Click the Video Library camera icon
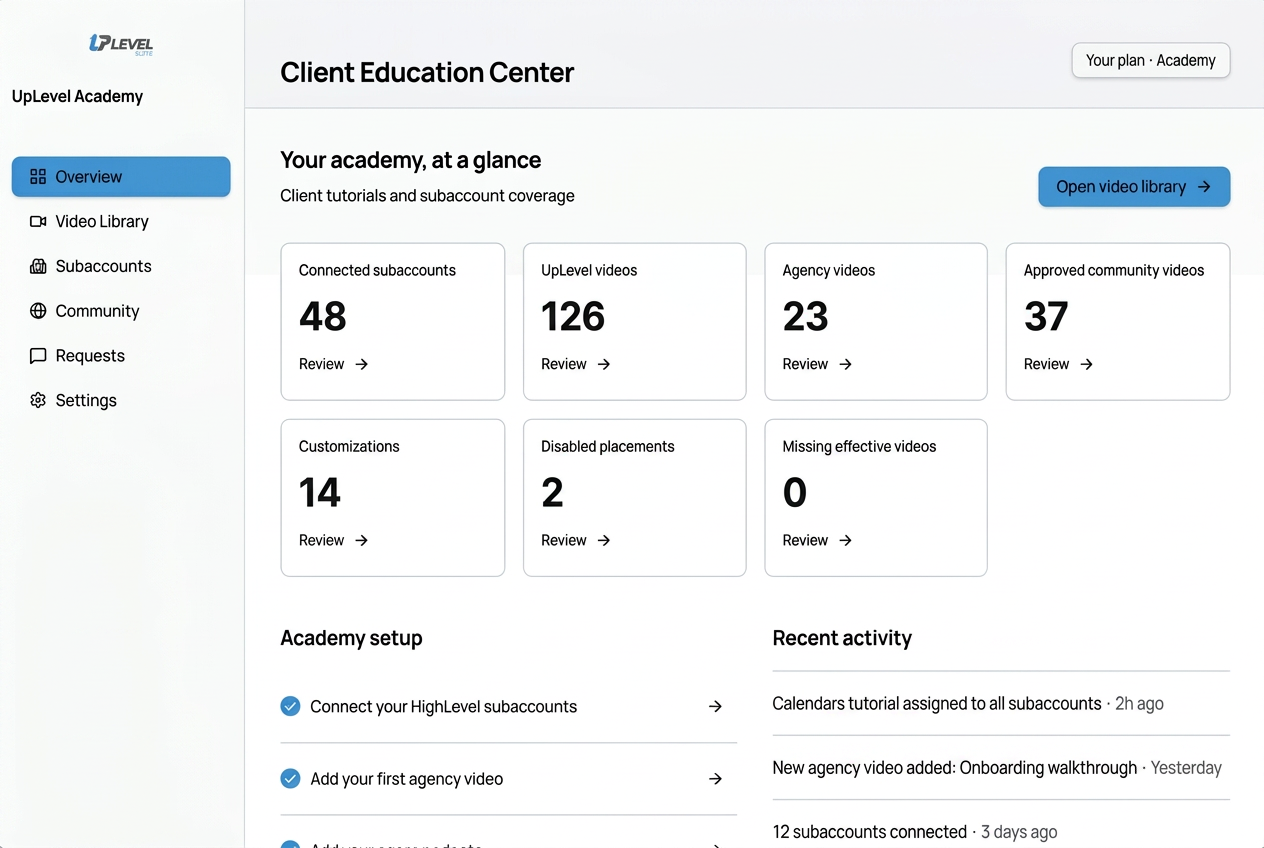The height and width of the screenshot is (848, 1264). [38, 221]
